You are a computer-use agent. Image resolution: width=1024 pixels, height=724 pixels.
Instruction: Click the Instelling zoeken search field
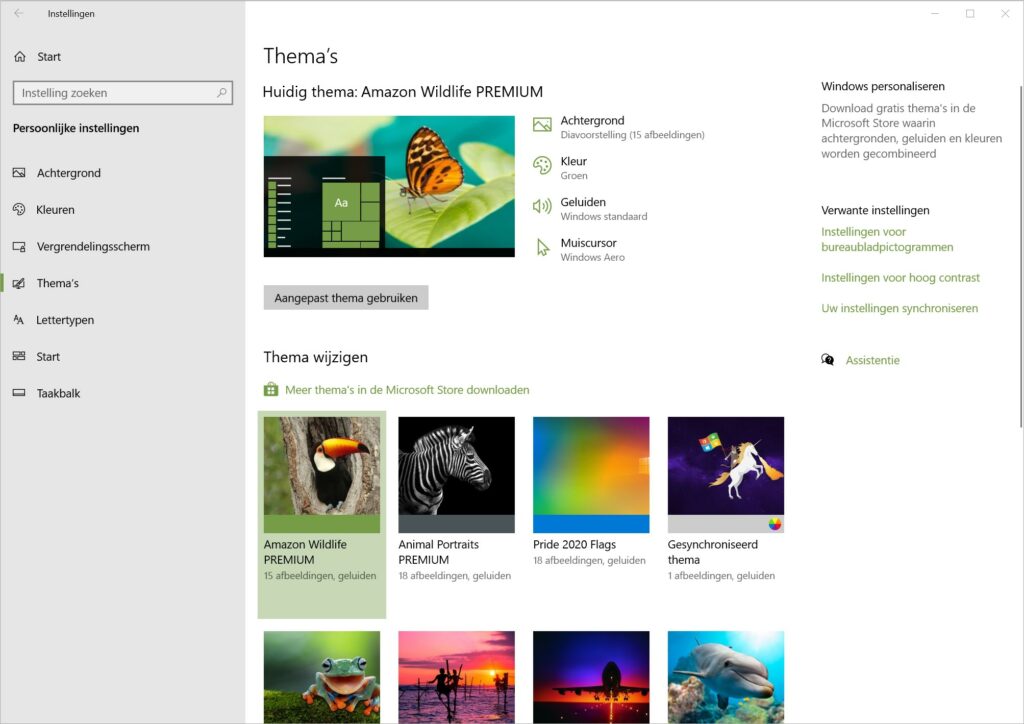(x=123, y=93)
